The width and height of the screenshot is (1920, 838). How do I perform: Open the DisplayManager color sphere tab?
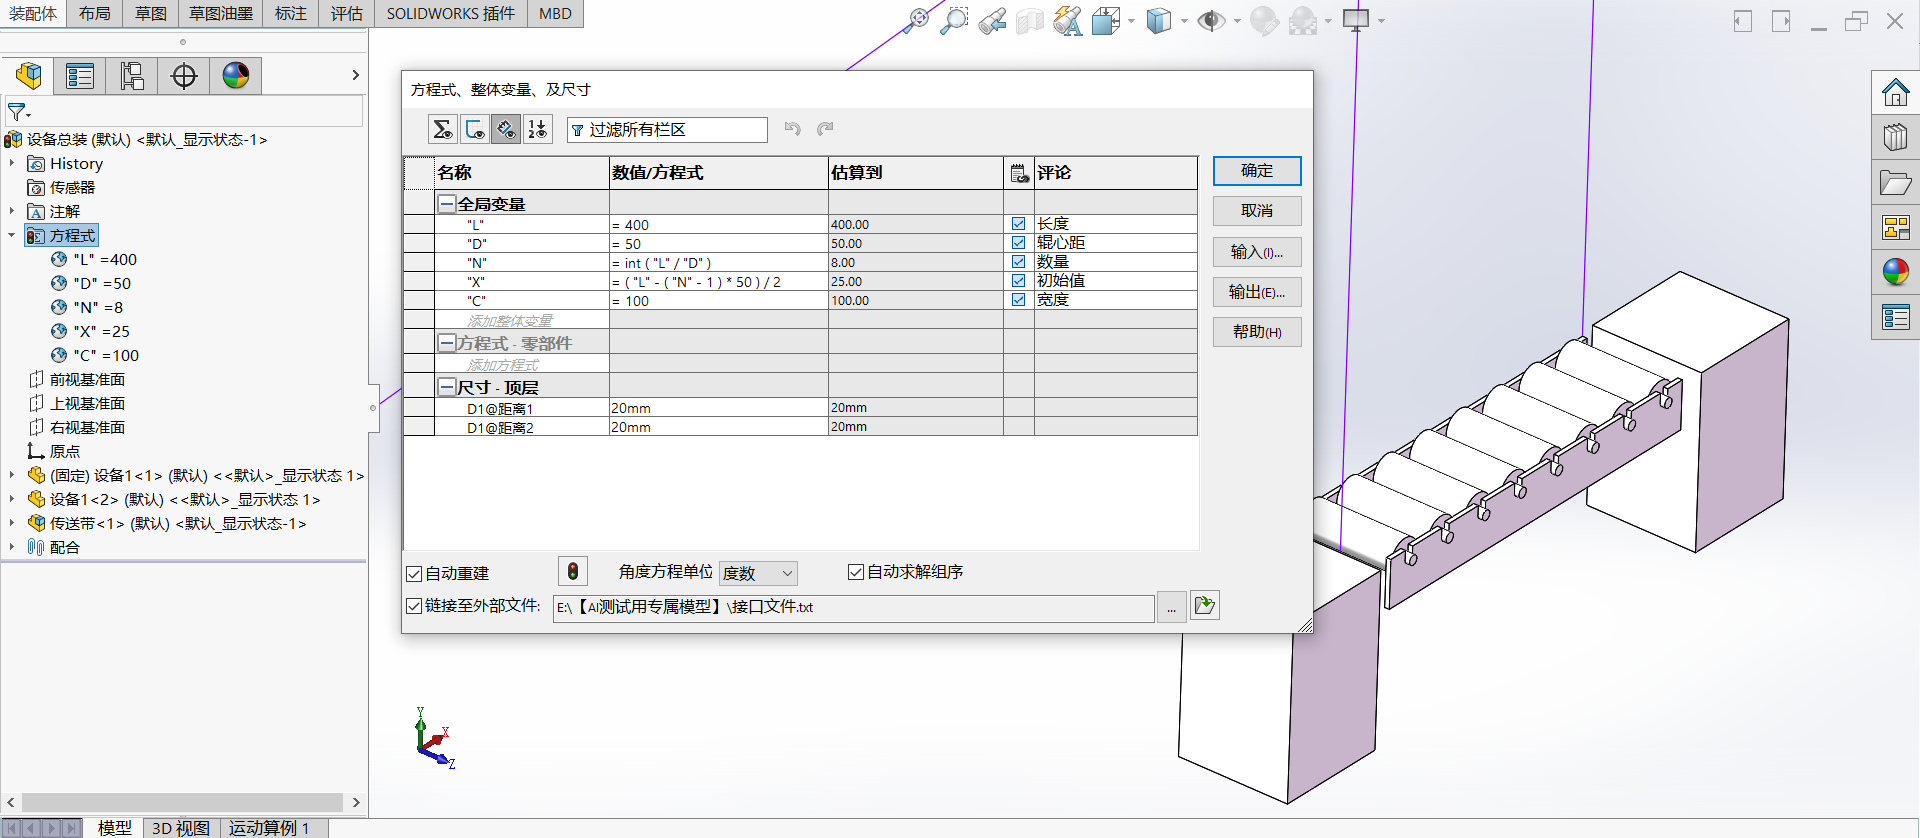[x=236, y=76]
